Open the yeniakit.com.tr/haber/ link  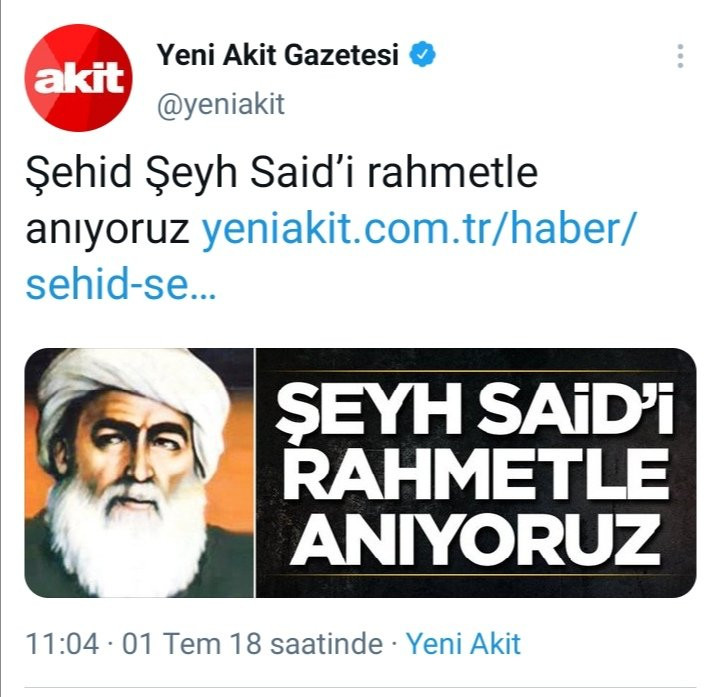pos(417,228)
